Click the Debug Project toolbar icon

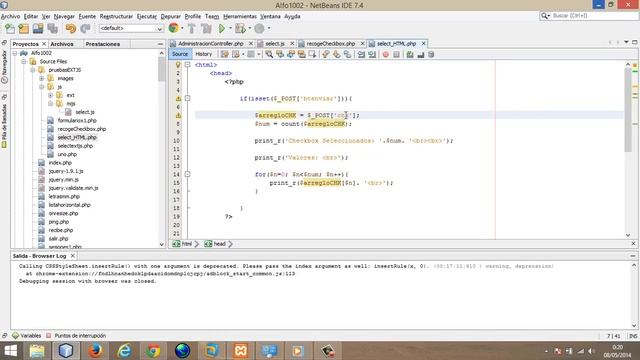pyautogui.click(x=240, y=28)
